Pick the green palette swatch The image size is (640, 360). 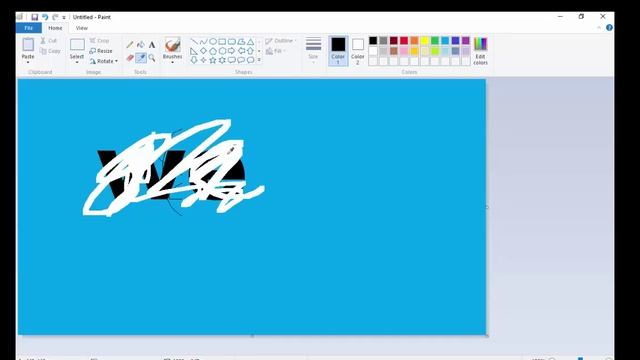[435, 40]
